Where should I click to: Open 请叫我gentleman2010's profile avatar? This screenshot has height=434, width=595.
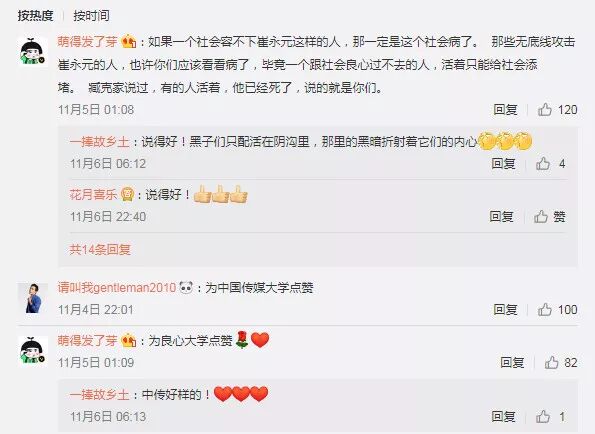pos(33,298)
